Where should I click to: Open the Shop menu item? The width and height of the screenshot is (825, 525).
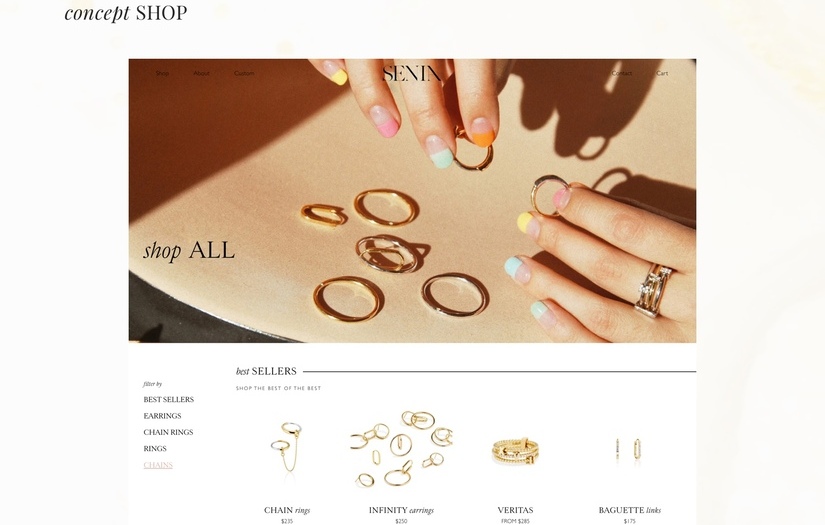coord(162,73)
